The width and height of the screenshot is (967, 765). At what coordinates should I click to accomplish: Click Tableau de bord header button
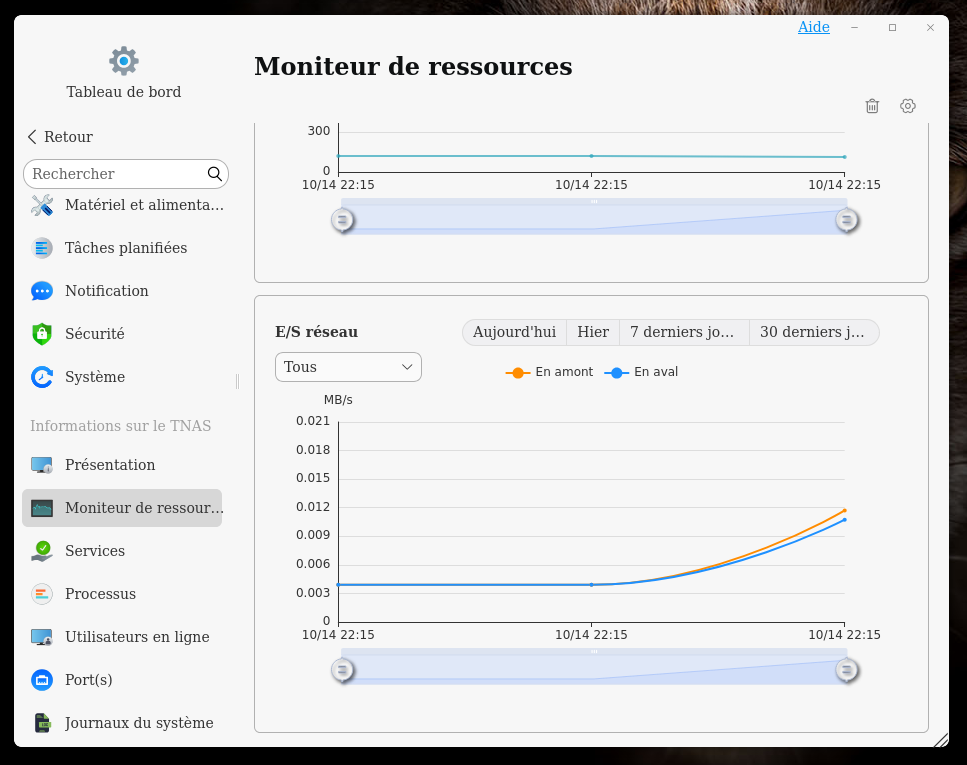(x=124, y=73)
